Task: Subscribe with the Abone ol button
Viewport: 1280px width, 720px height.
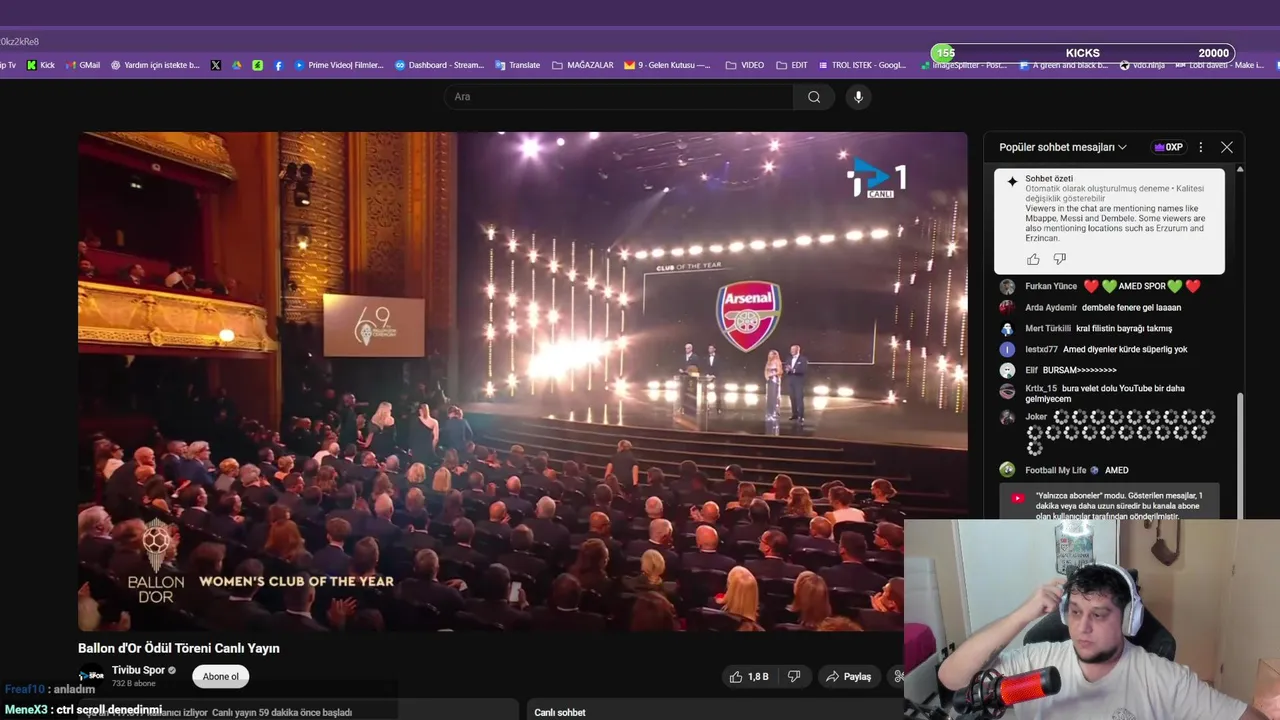Action: (220, 677)
